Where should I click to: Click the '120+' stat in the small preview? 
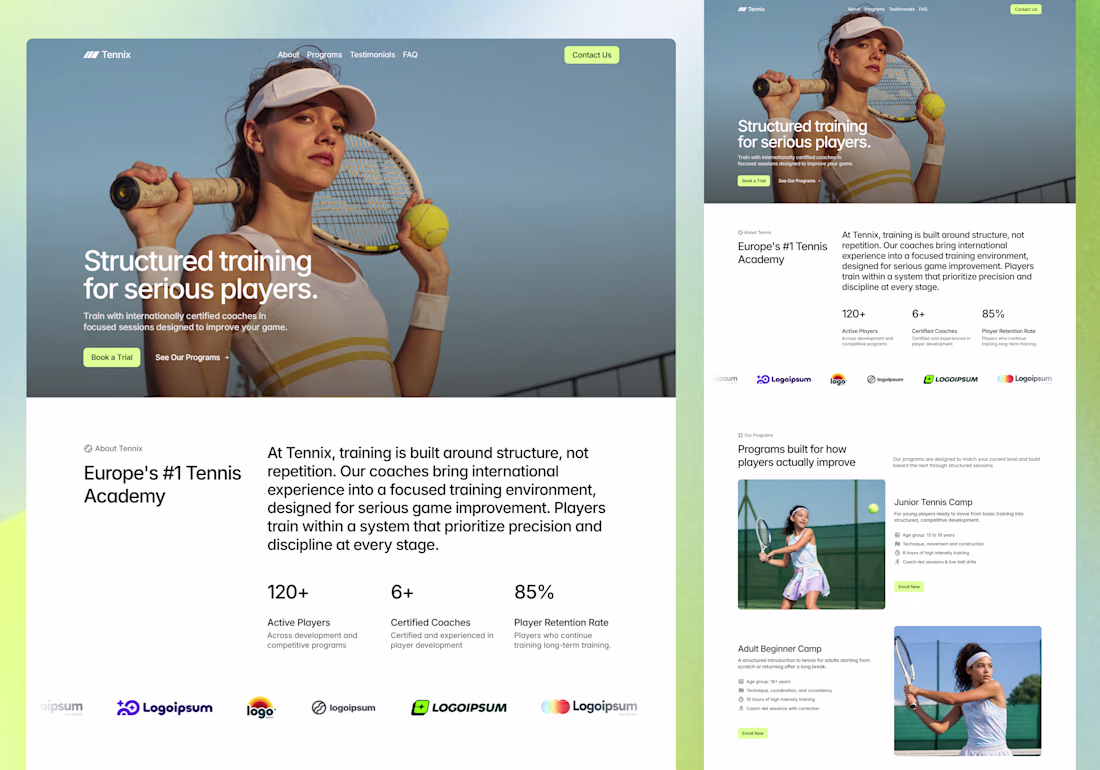pos(854,314)
